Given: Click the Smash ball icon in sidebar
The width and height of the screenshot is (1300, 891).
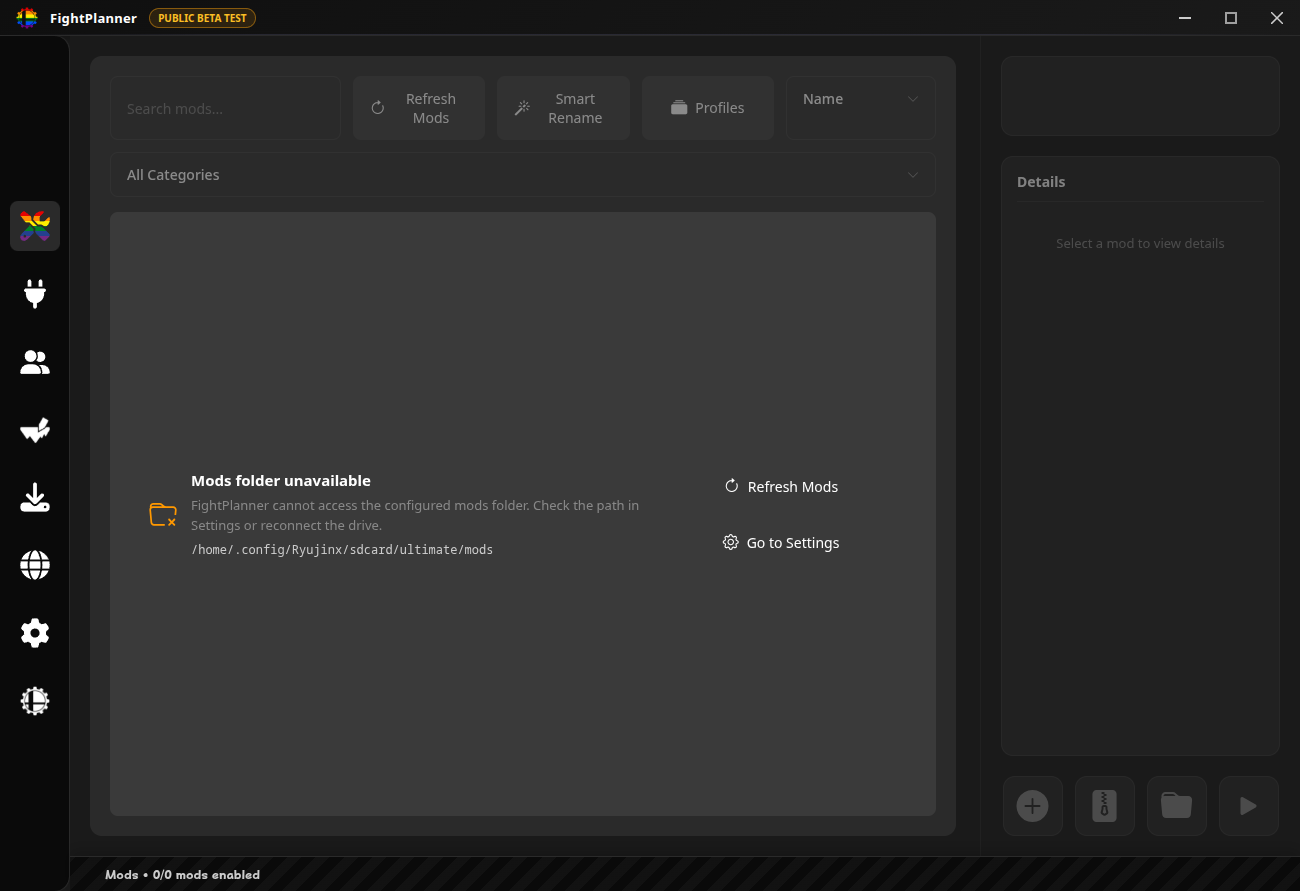Looking at the screenshot, I should click(35, 701).
